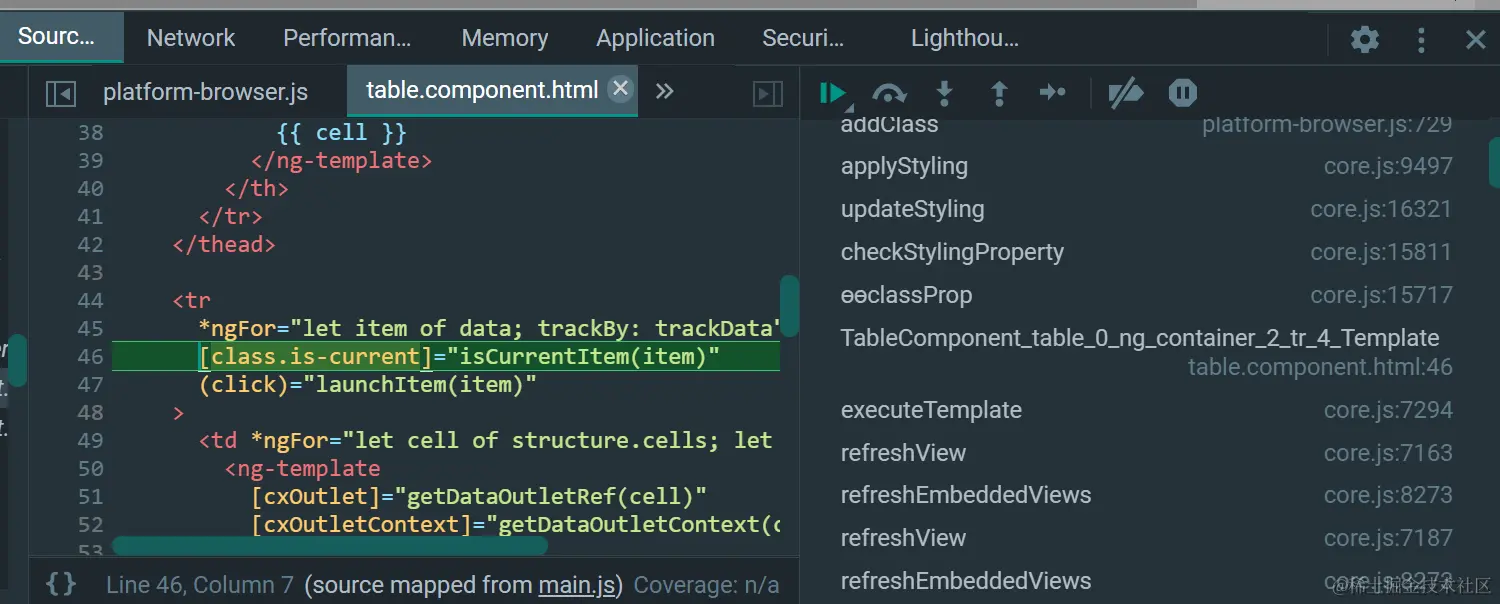Viewport: 1500px width, 604px height.
Task: Click the closing thead tag line
Action: pyautogui.click(x=224, y=244)
